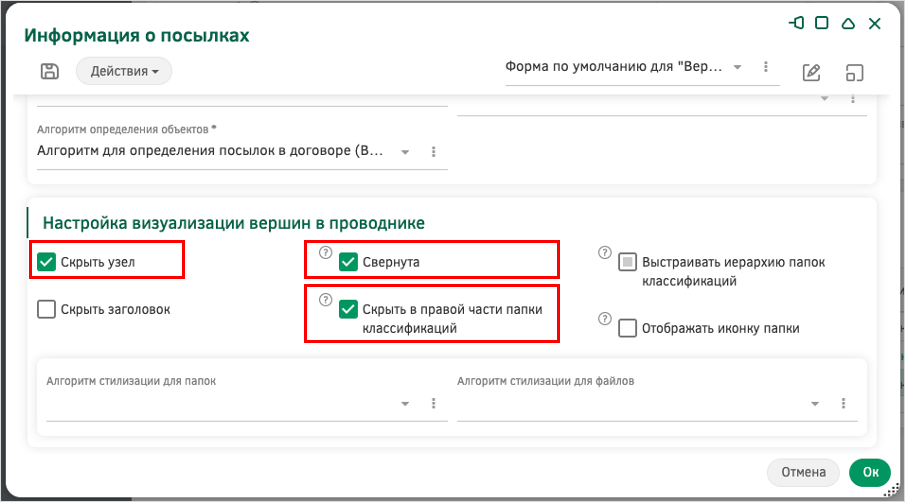Screen dimensions: 905x502
Task: Enable the Отображать иконку папки checkbox
Action: point(627,328)
